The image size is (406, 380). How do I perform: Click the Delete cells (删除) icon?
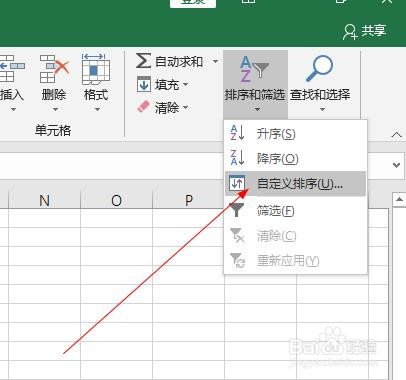tap(55, 69)
